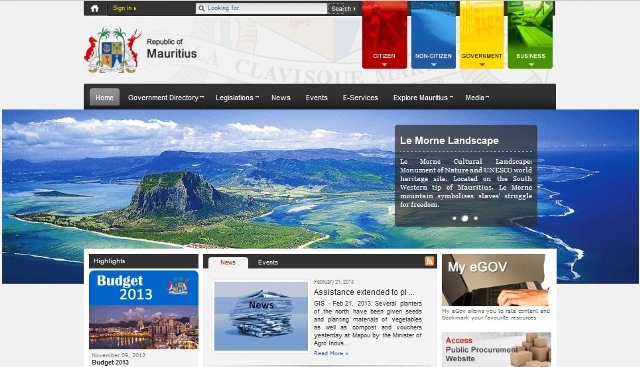Expand the Government Directory menu
Screen dimensions: 640x367
click(x=166, y=98)
